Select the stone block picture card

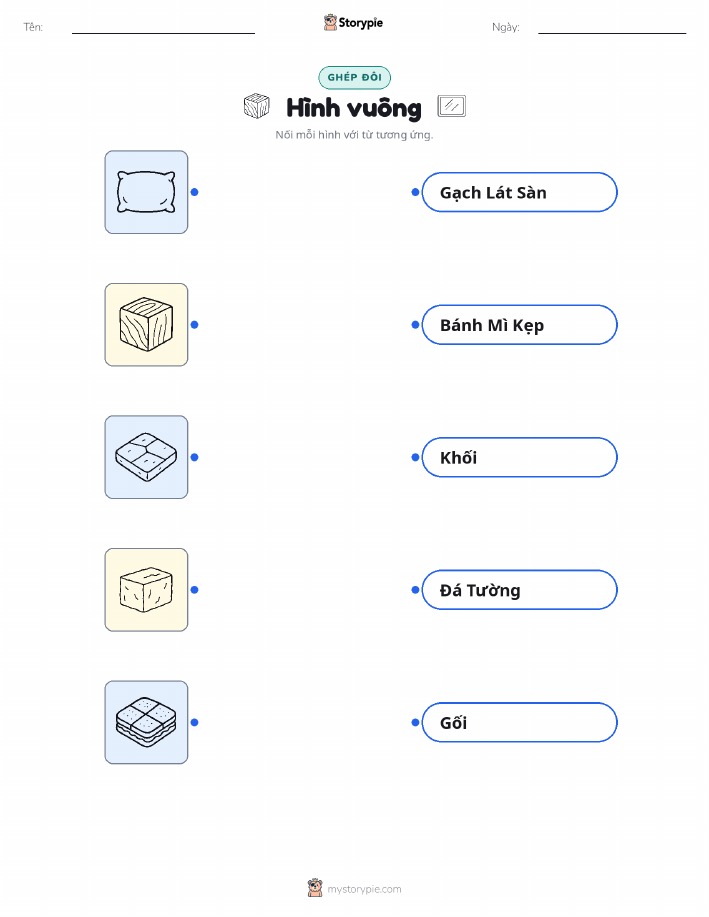click(x=146, y=590)
